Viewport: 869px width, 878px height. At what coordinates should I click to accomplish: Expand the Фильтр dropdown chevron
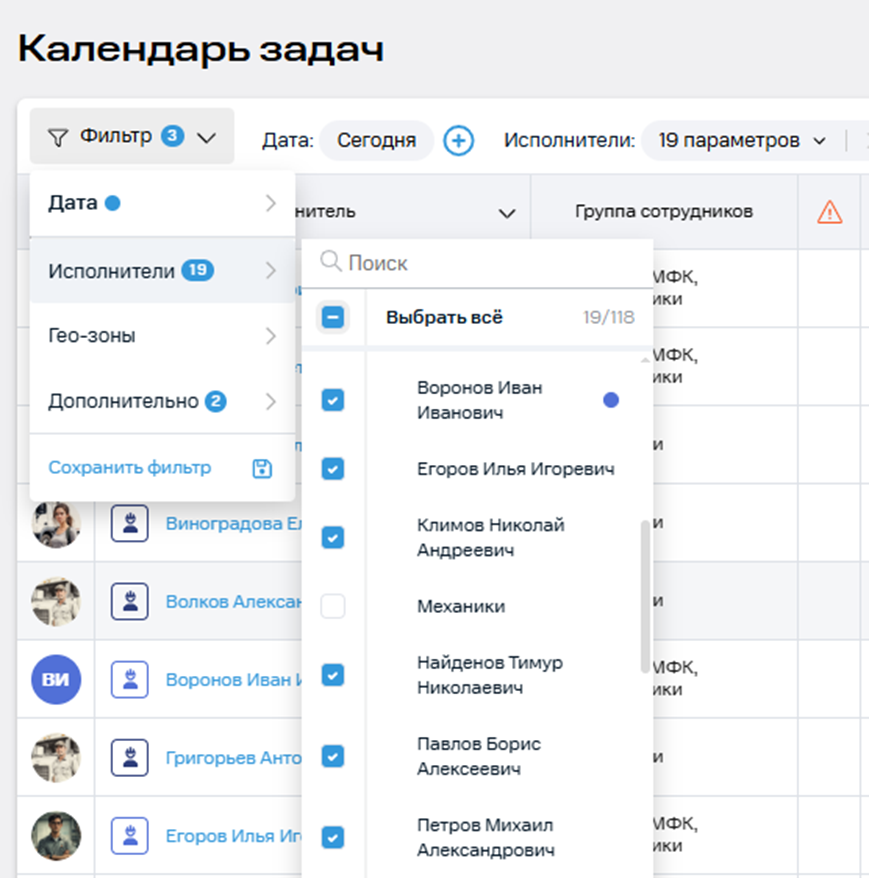point(207,137)
